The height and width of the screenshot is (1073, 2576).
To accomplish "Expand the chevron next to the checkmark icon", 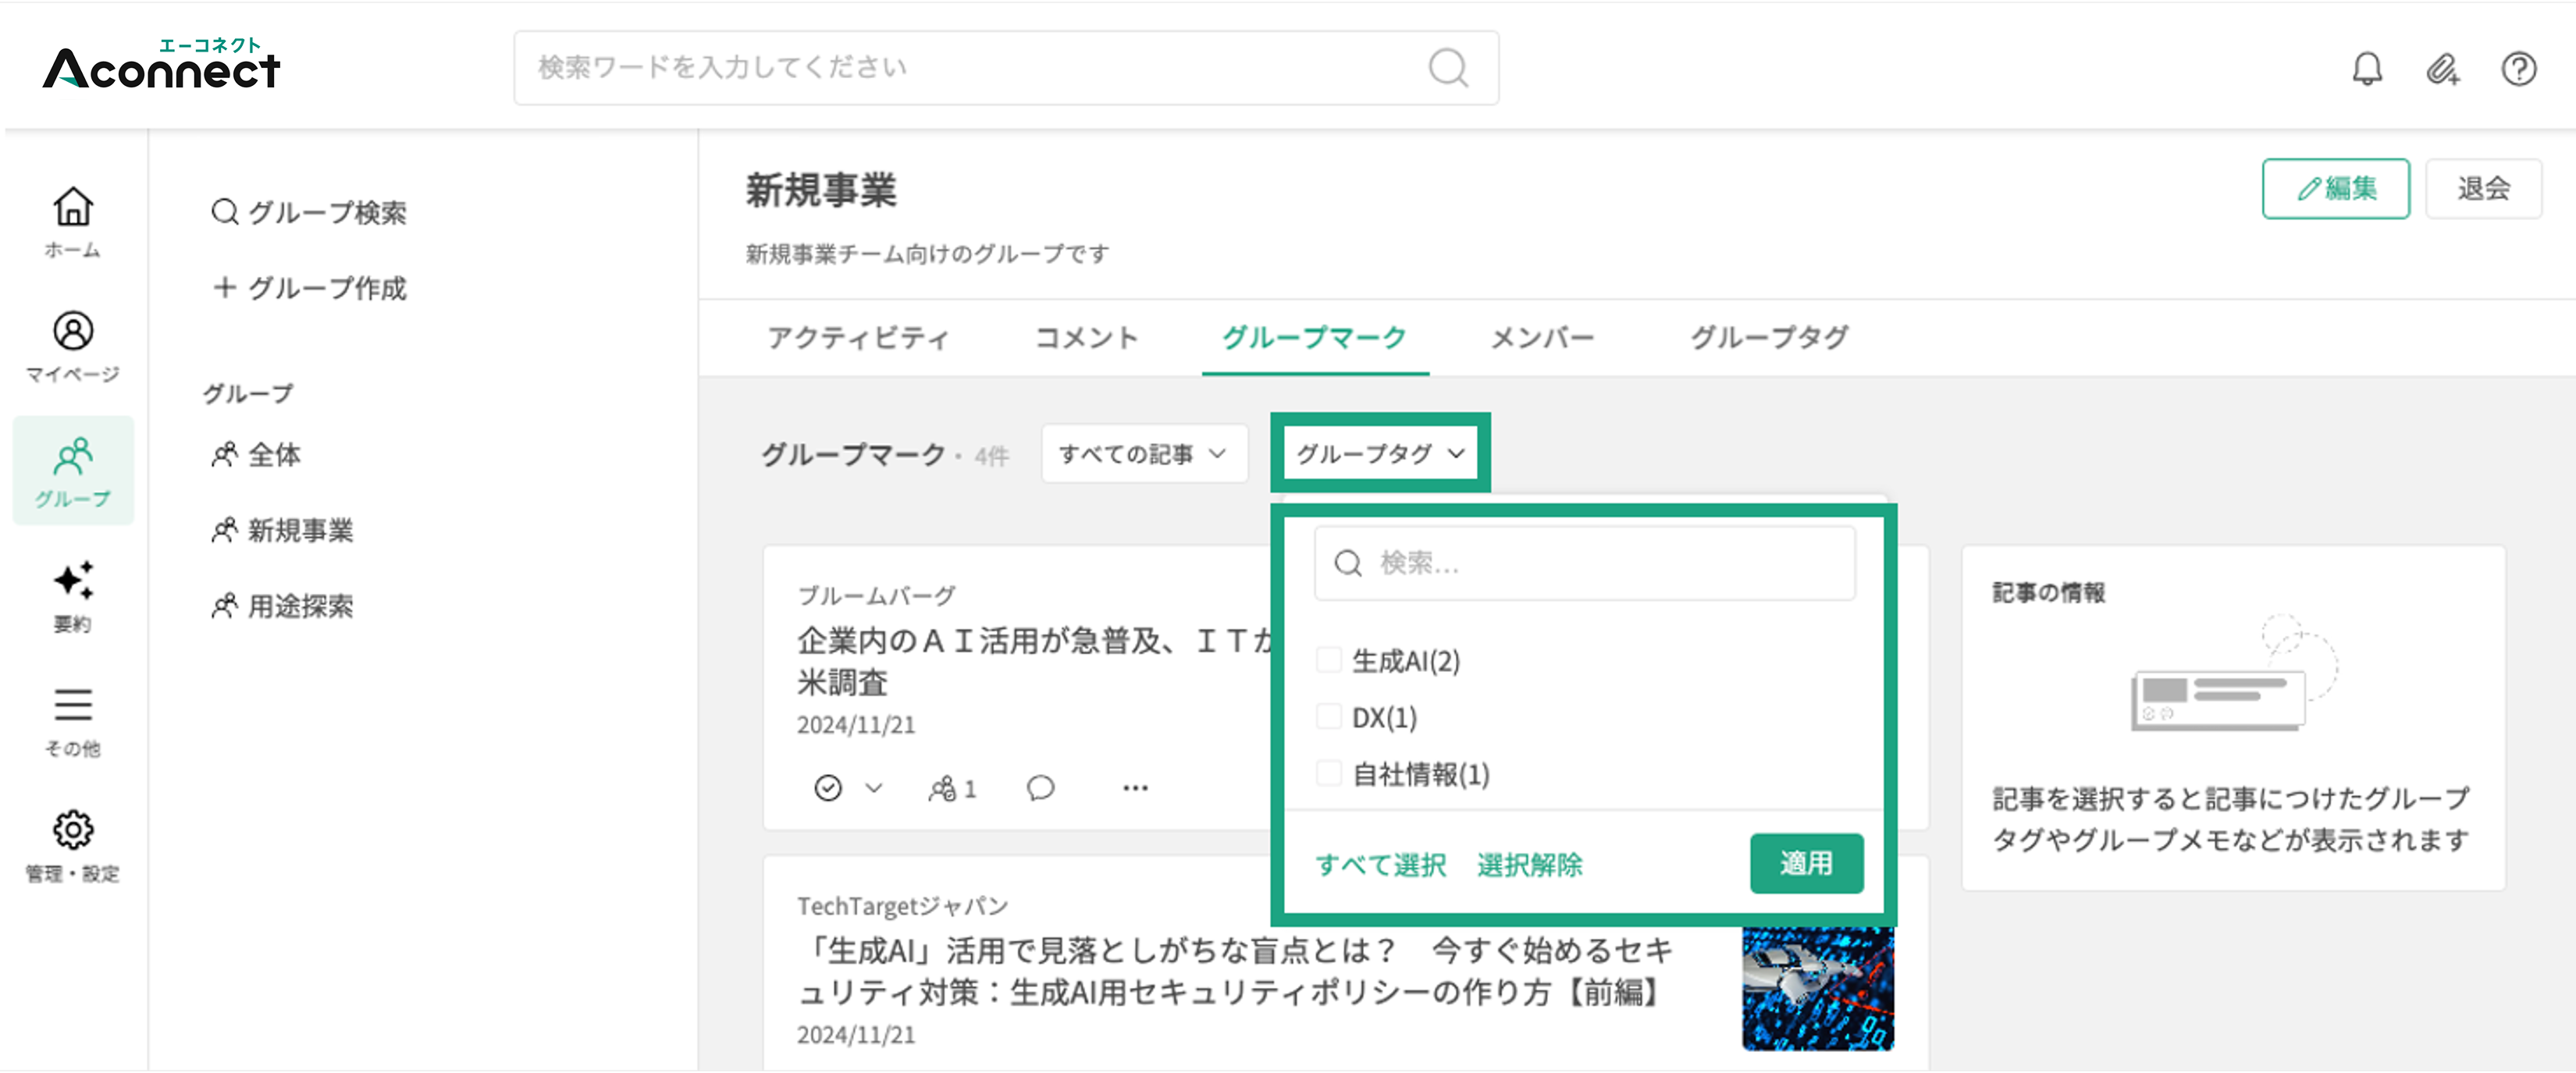I will click(874, 788).
